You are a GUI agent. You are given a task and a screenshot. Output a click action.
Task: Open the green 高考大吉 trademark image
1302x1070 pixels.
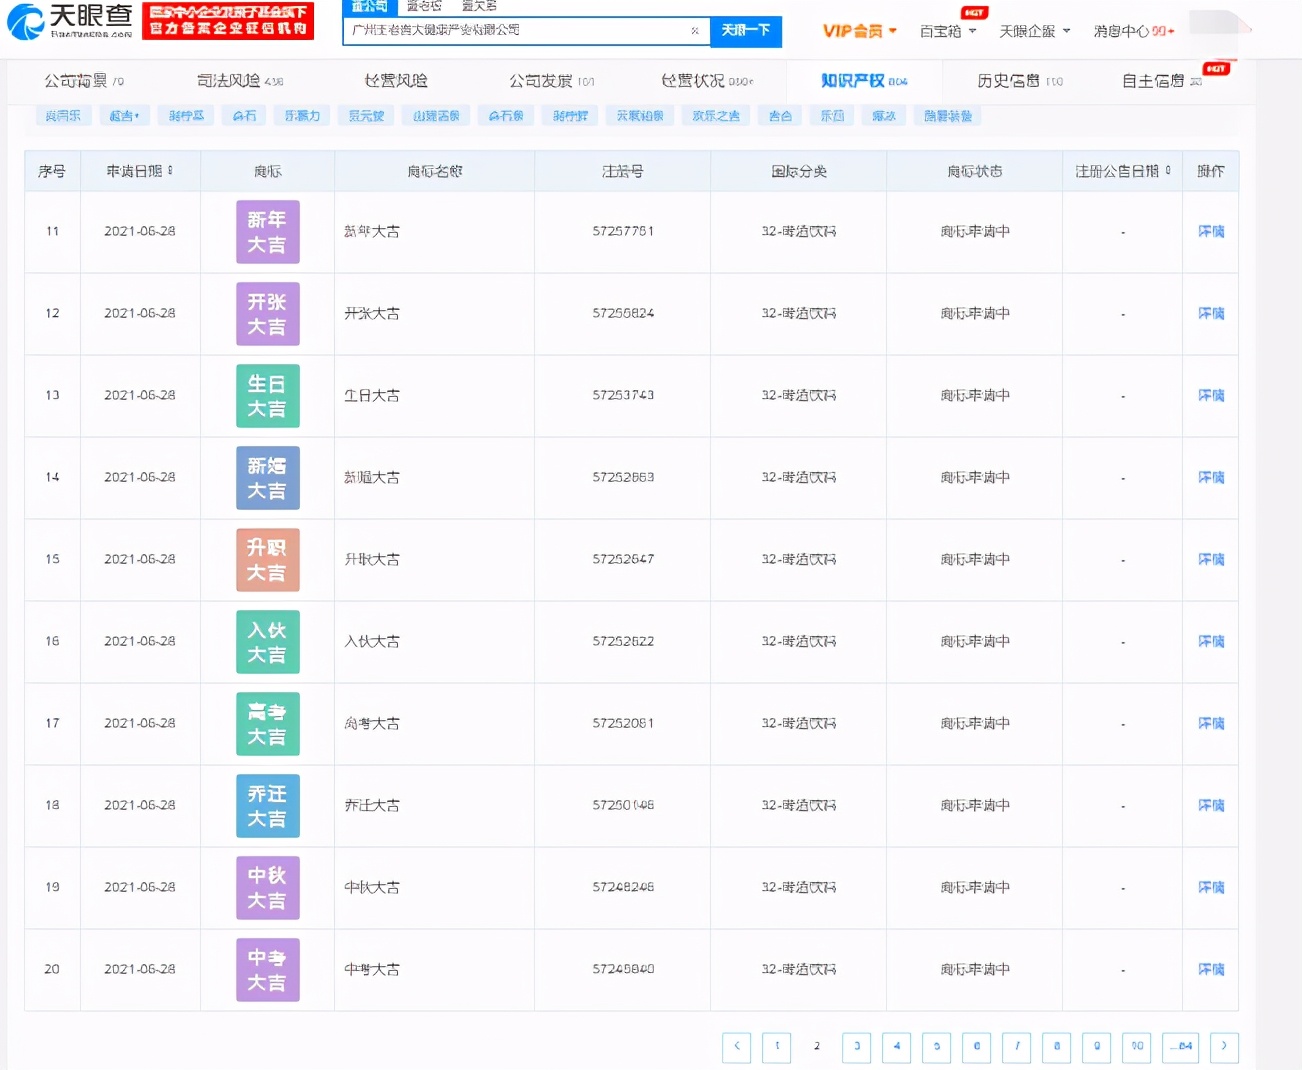pos(267,724)
